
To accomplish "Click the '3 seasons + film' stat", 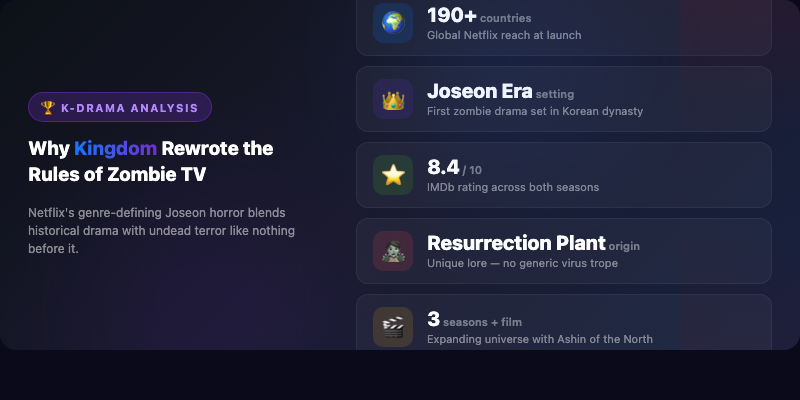I will 474,320.
